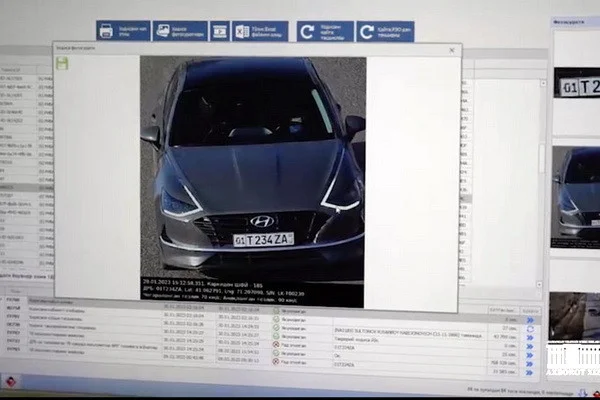The width and height of the screenshot is (600, 400).
Task: Save the photo using the green floppy icon
Action: 62,63
